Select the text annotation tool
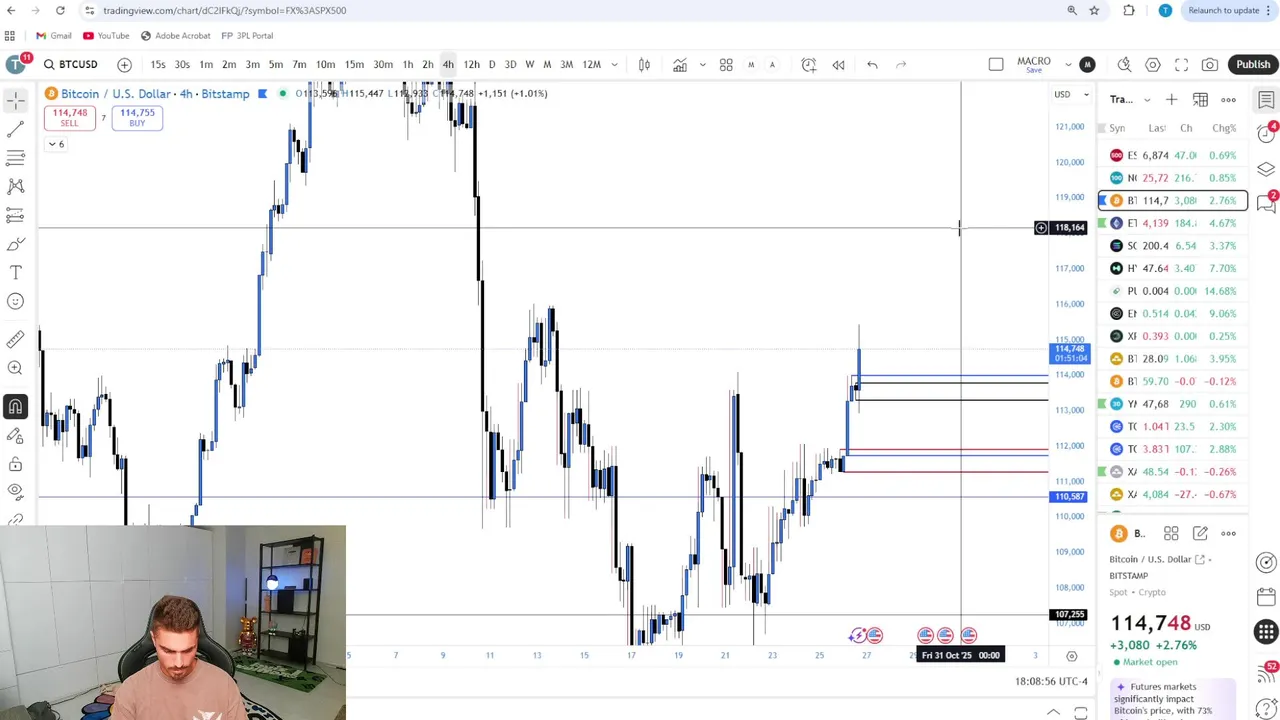 click(15, 272)
